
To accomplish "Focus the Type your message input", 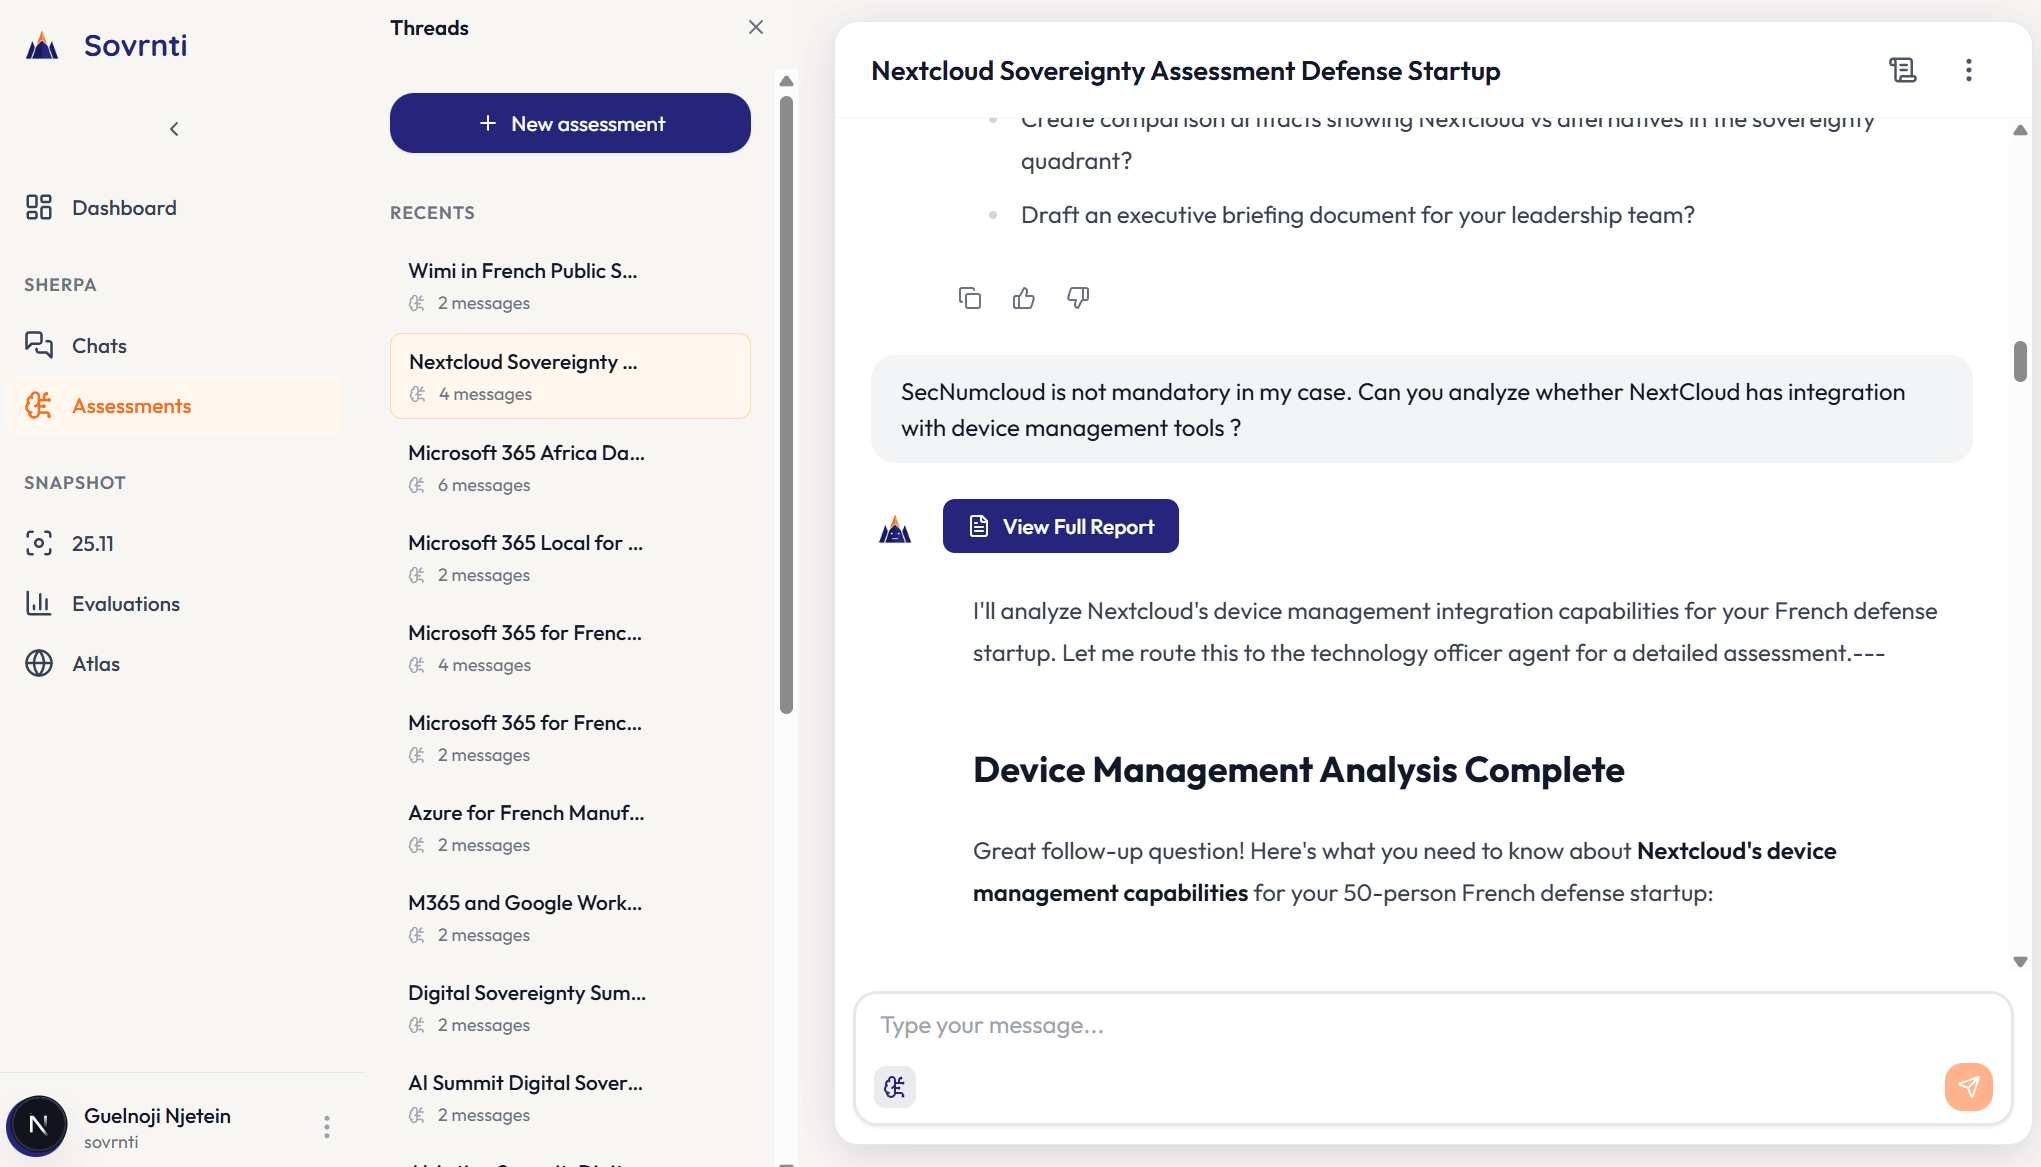I will 1400,1026.
